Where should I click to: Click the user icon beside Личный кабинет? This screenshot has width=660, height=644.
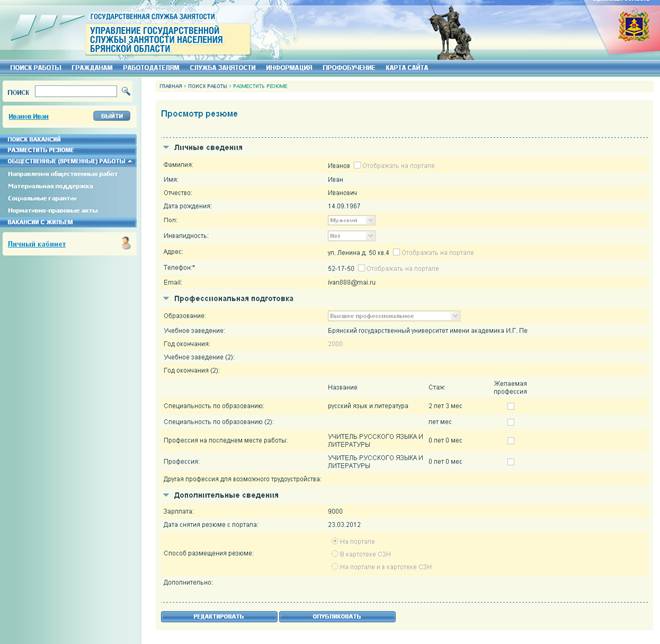pos(126,243)
